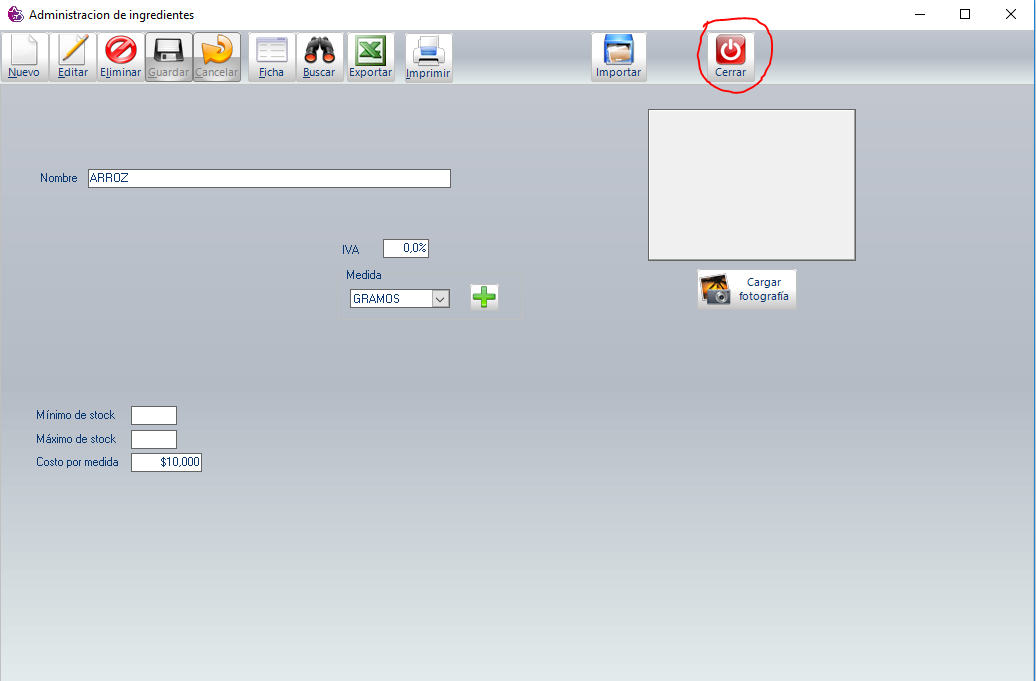Screen dimensions: 1036x681
Task: Click the Nombre field containing ARROZ
Action: click(269, 178)
